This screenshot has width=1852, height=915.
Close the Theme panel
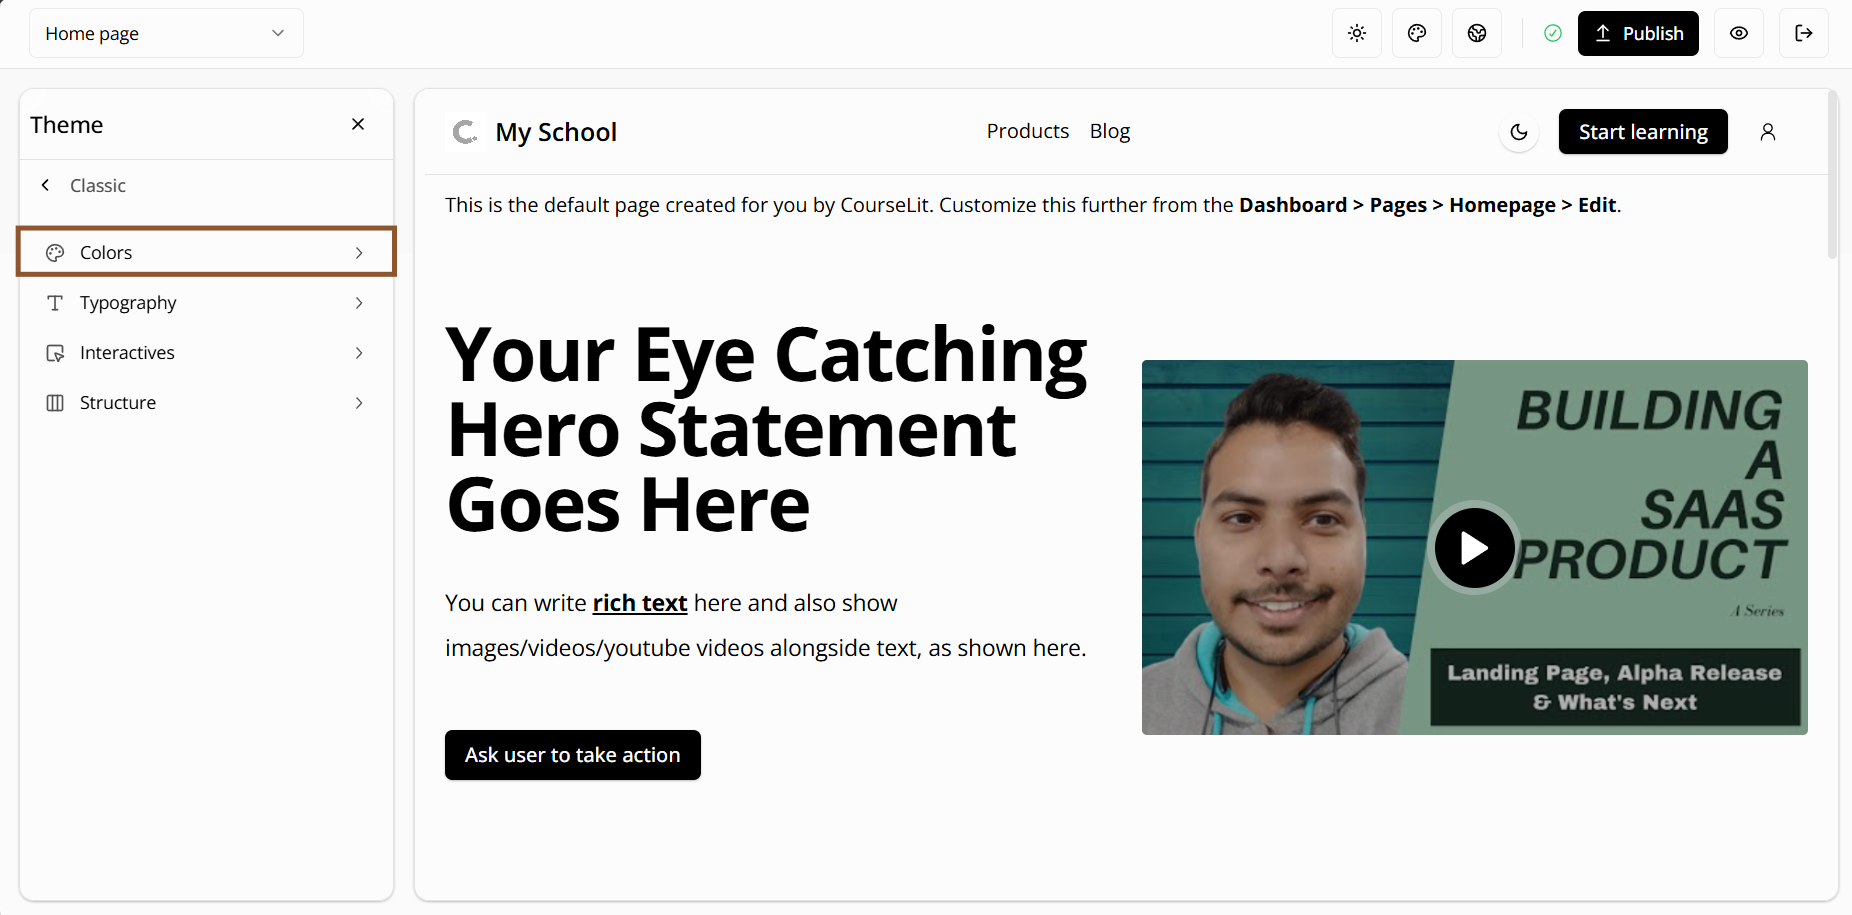tap(358, 124)
